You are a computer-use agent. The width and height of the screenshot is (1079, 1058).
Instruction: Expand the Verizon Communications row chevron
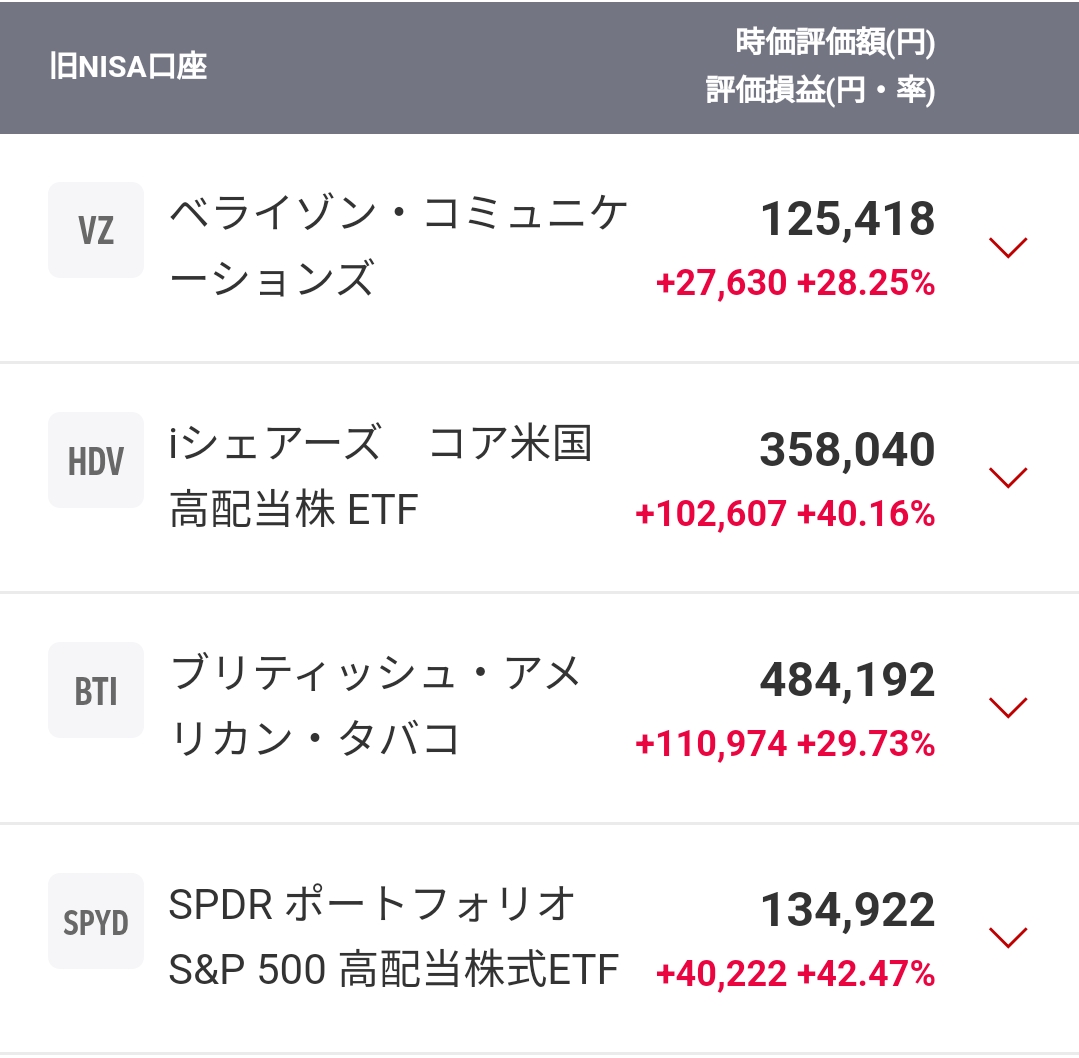1007,247
